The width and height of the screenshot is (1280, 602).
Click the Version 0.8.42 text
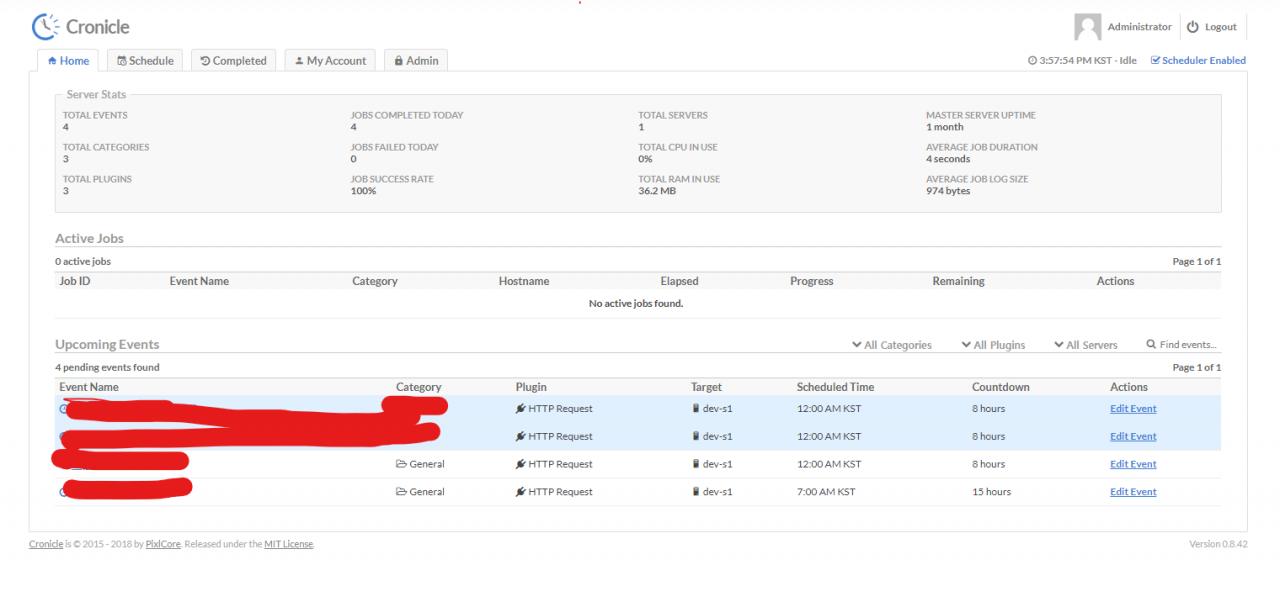(1218, 544)
